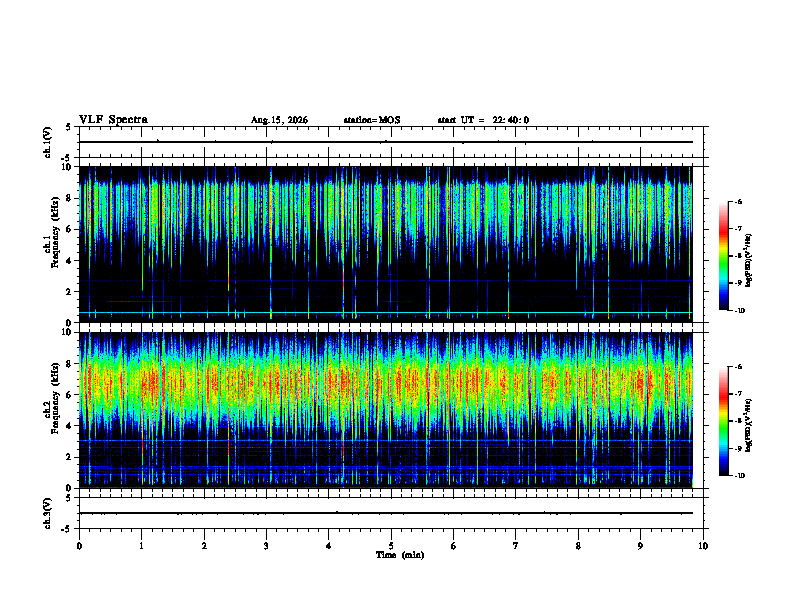The height and width of the screenshot is (612, 792).
Task: Click the "-10" label on ch.2 color bar
Action: click(x=740, y=476)
